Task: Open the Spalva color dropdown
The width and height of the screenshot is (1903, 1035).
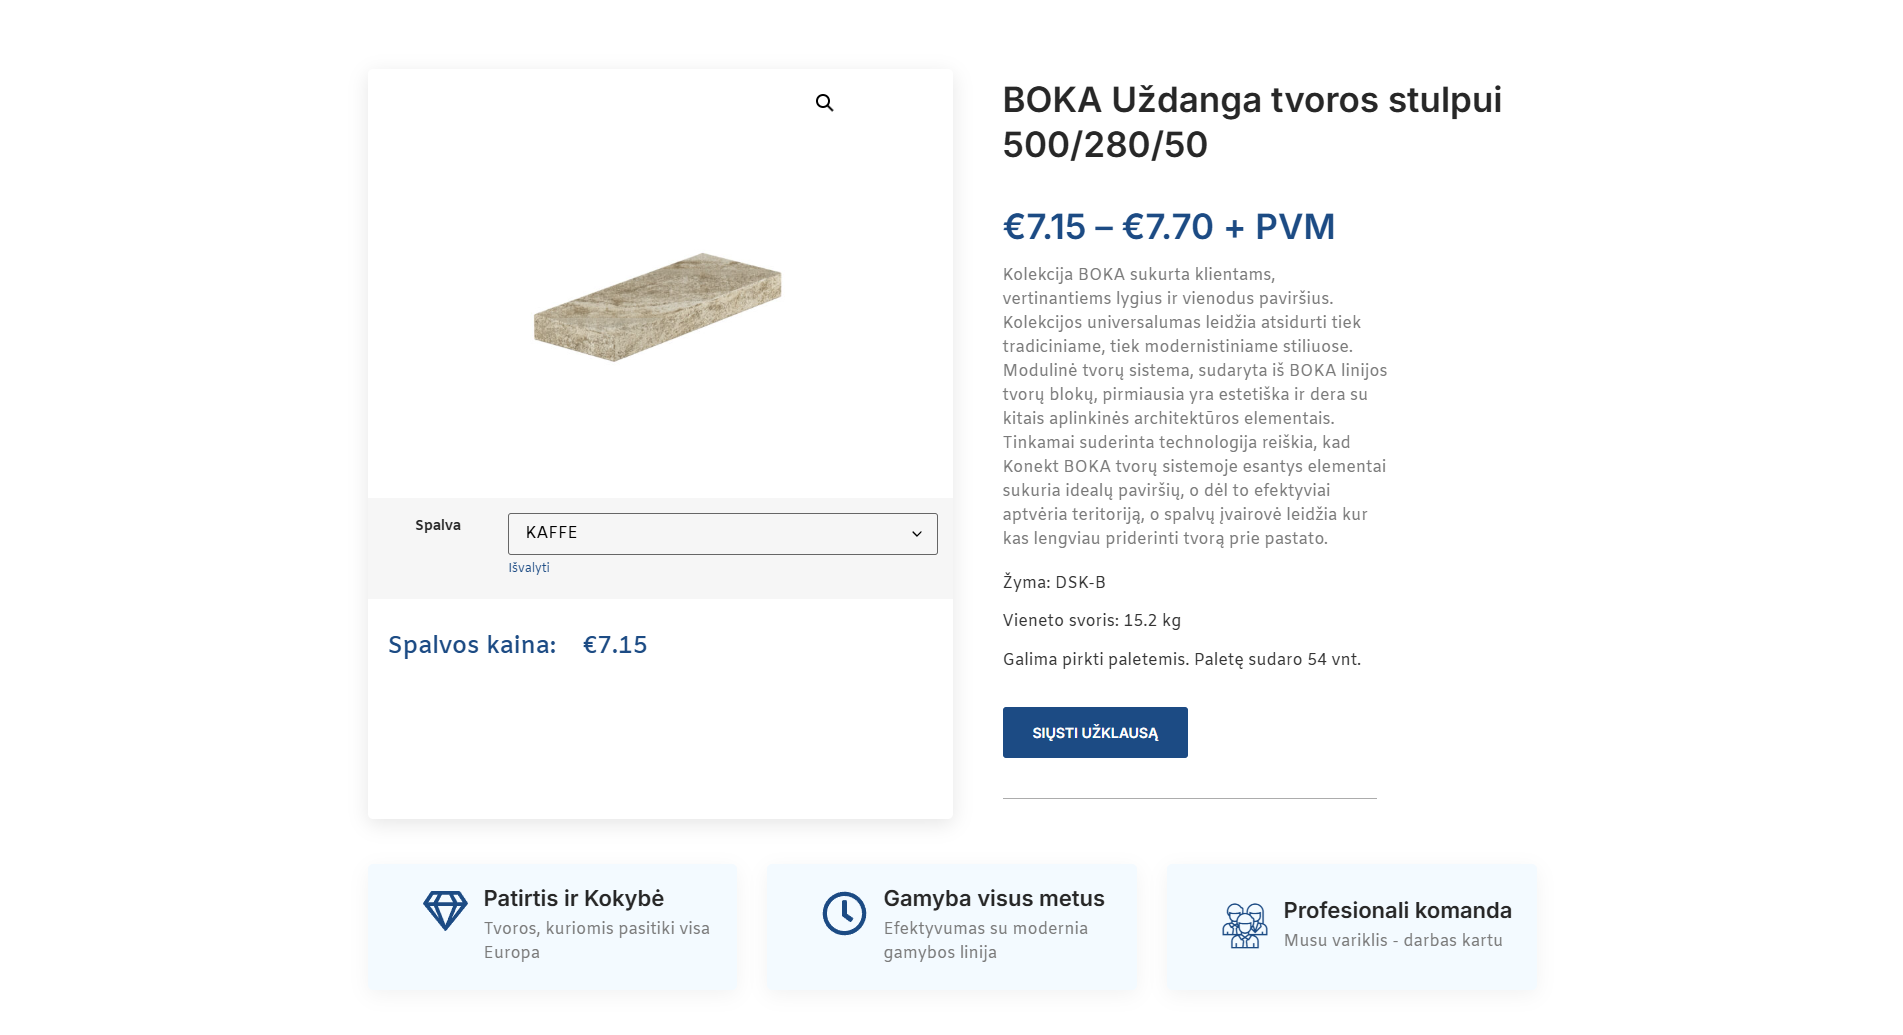Action: tap(721, 534)
